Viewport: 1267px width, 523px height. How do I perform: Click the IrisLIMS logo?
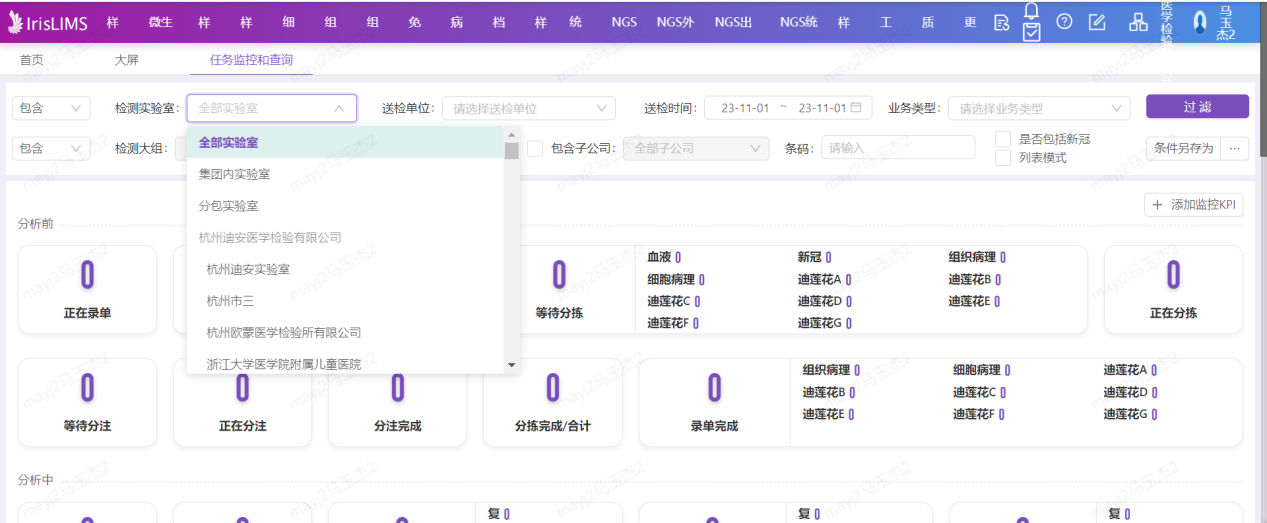(x=47, y=22)
